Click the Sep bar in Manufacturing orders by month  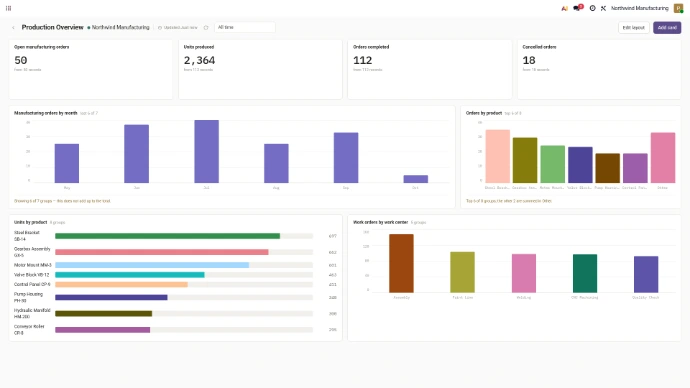346,157
